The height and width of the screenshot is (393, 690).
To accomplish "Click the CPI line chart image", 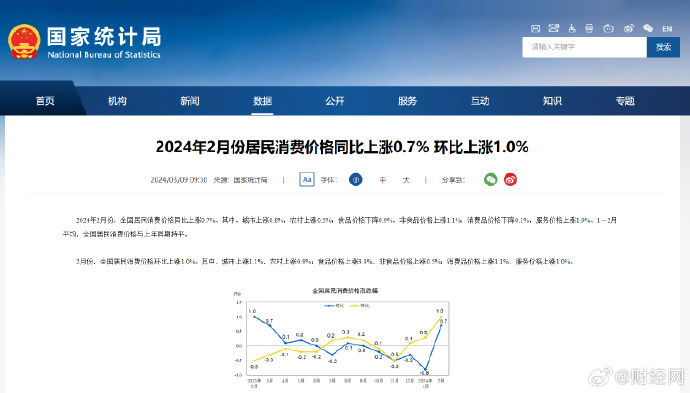I will click(342, 337).
